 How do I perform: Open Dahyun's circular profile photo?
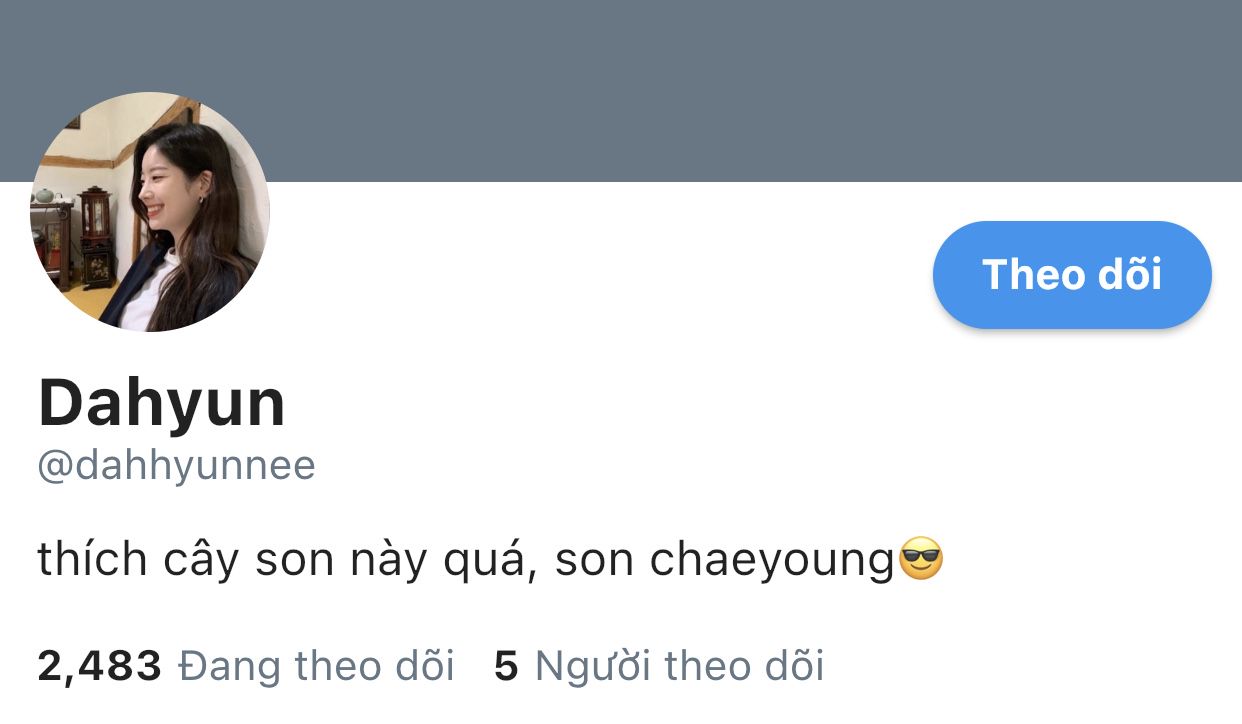pos(150,212)
